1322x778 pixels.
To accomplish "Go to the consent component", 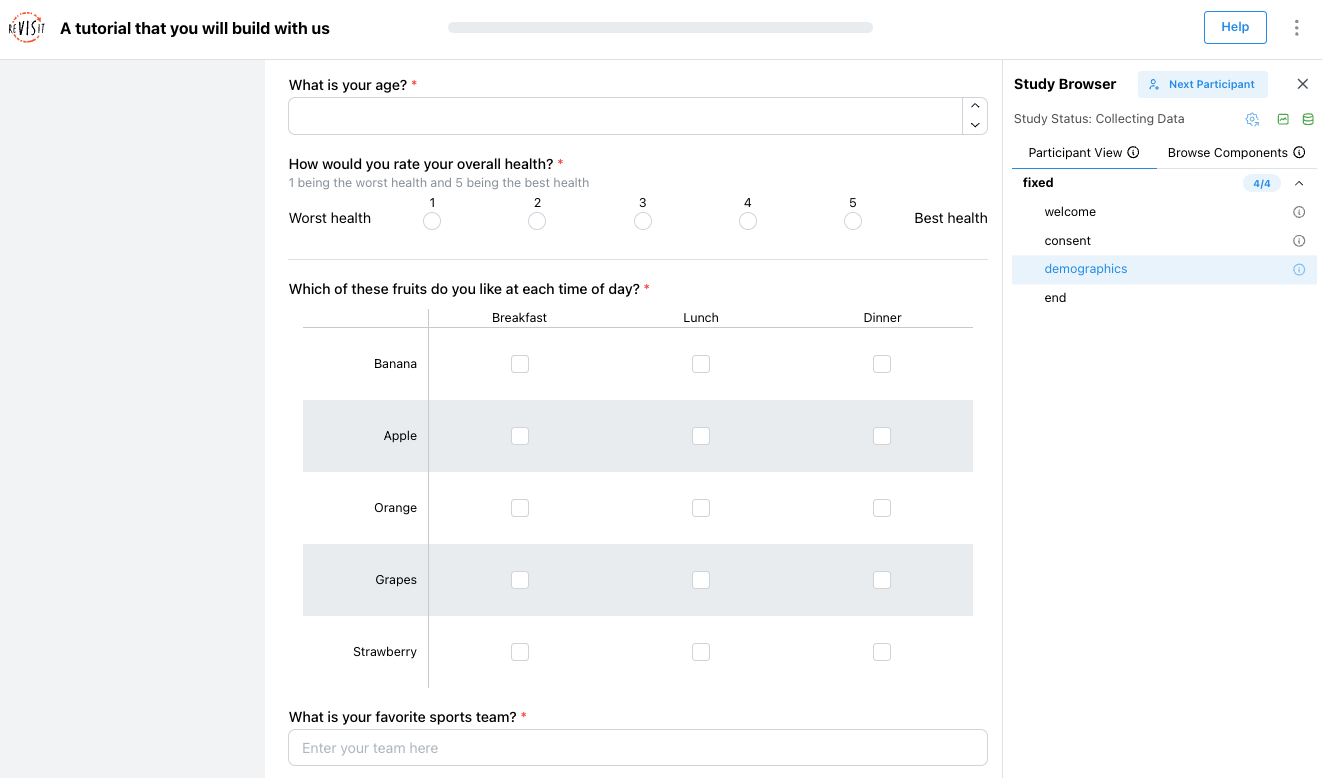I will 1067,241.
